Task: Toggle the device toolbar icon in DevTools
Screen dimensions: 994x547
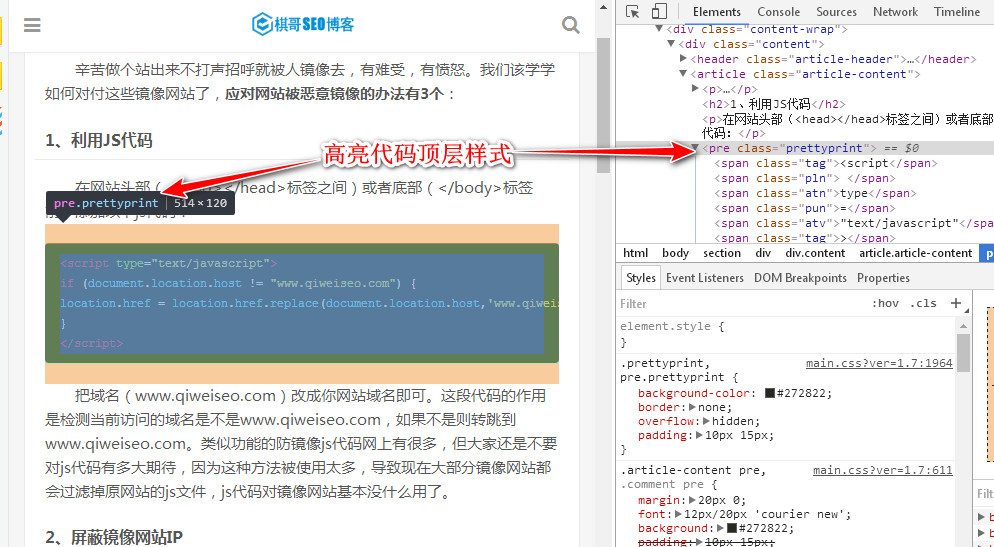Action: 659,11
